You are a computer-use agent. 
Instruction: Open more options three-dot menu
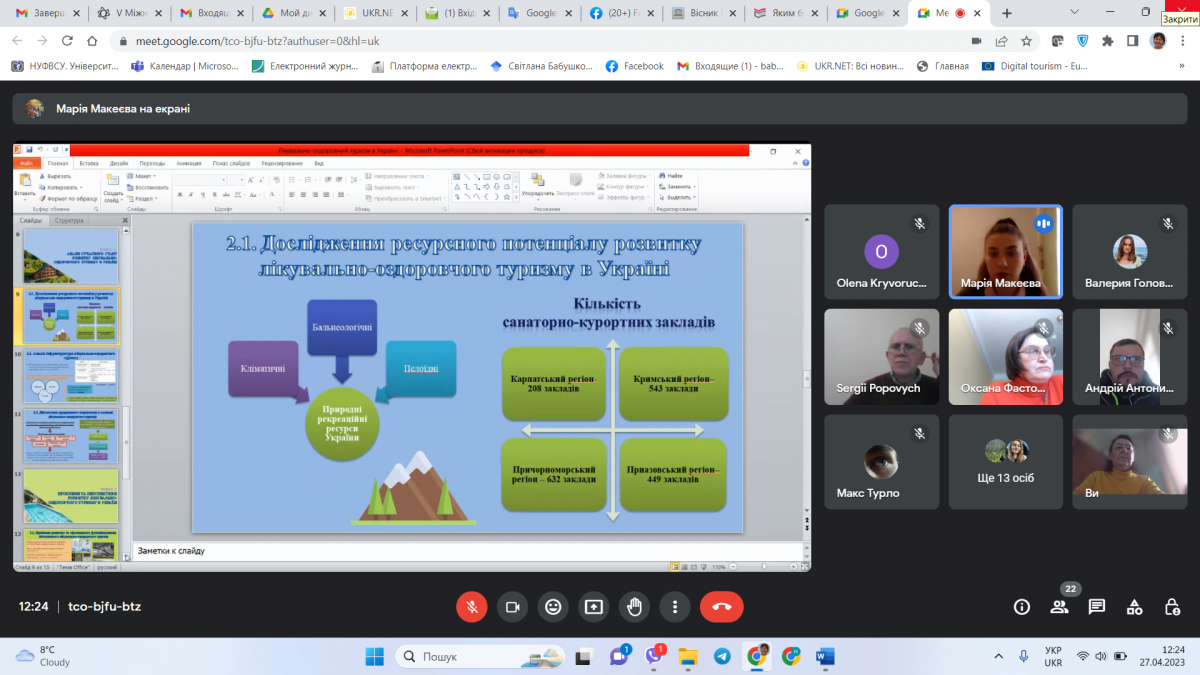click(x=675, y=606)
